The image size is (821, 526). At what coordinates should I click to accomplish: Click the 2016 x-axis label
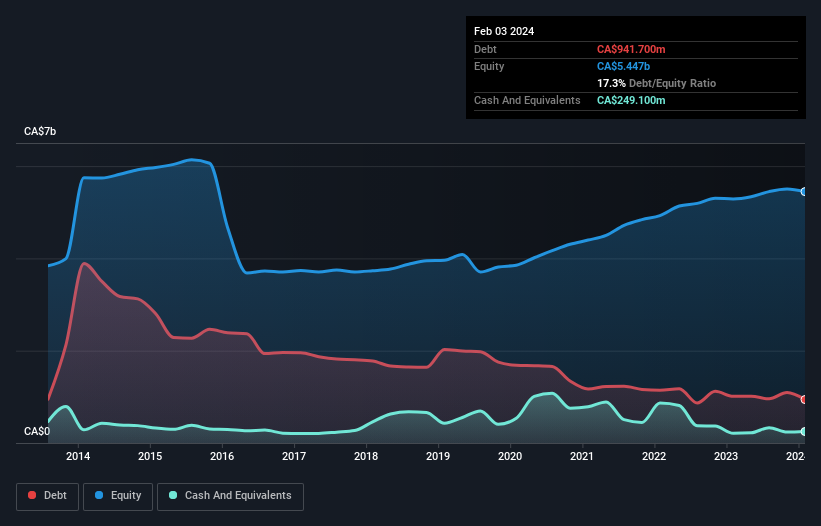pyautogui.click(x=222, y=456)
